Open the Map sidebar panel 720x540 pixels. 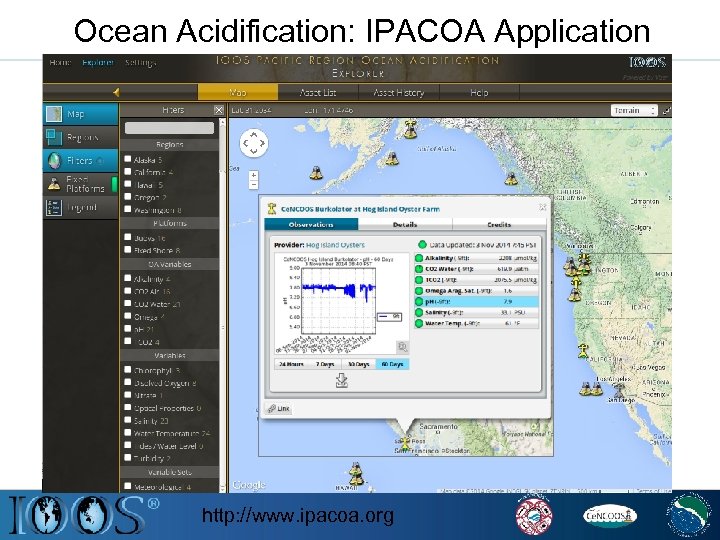pyautogui.click(x=81, y=114)
